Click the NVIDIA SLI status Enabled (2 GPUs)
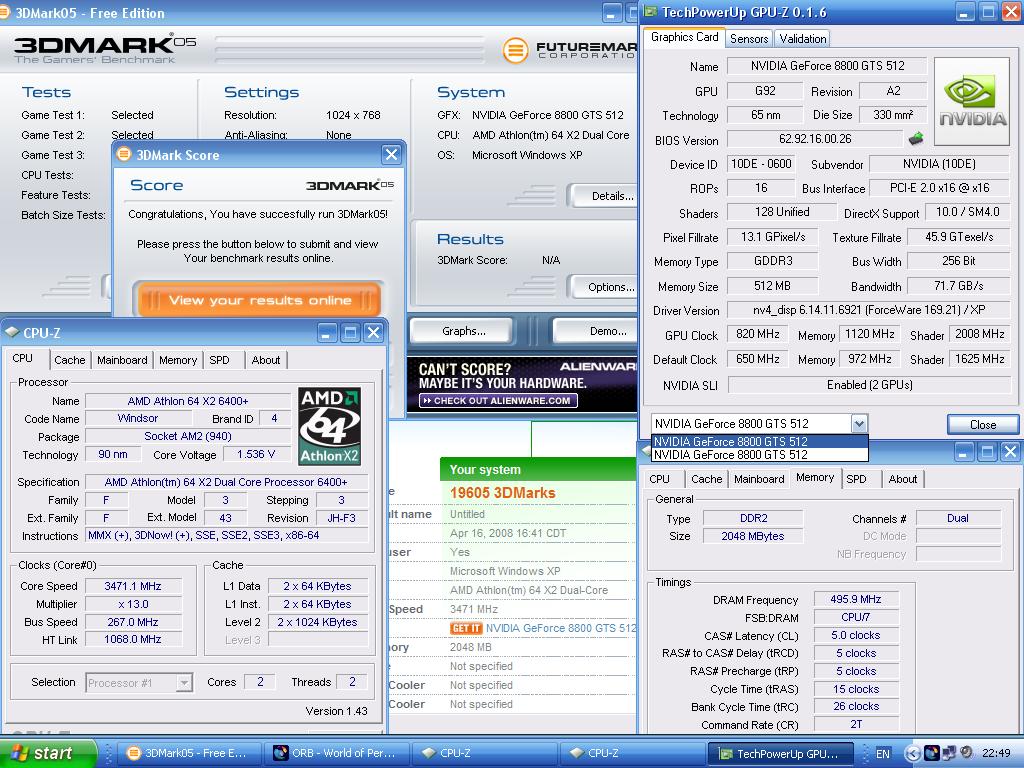Screen dimensions: 1024x768 click(x=869, y=385)
